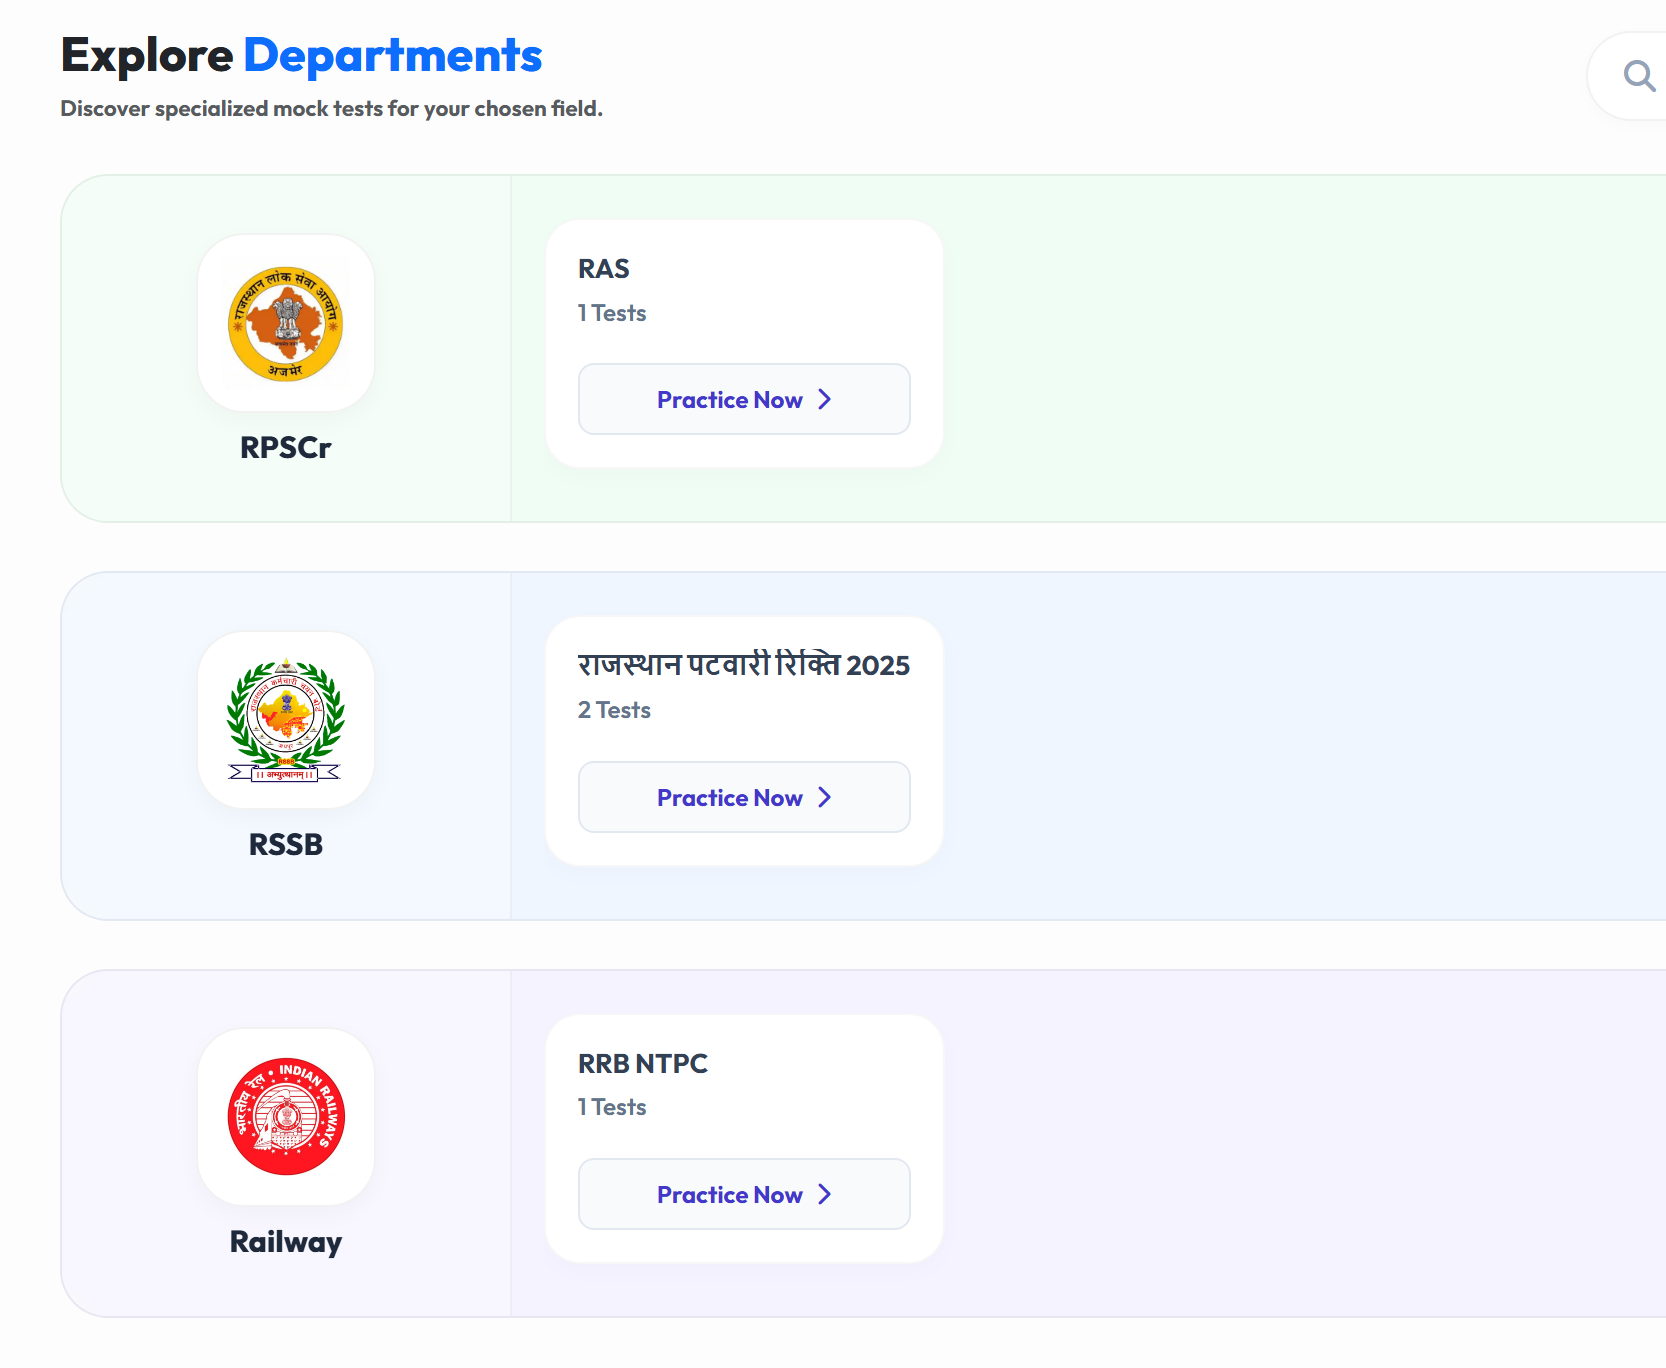
Task: Open the search magnifier icon
Action: tap(1638, 76)
